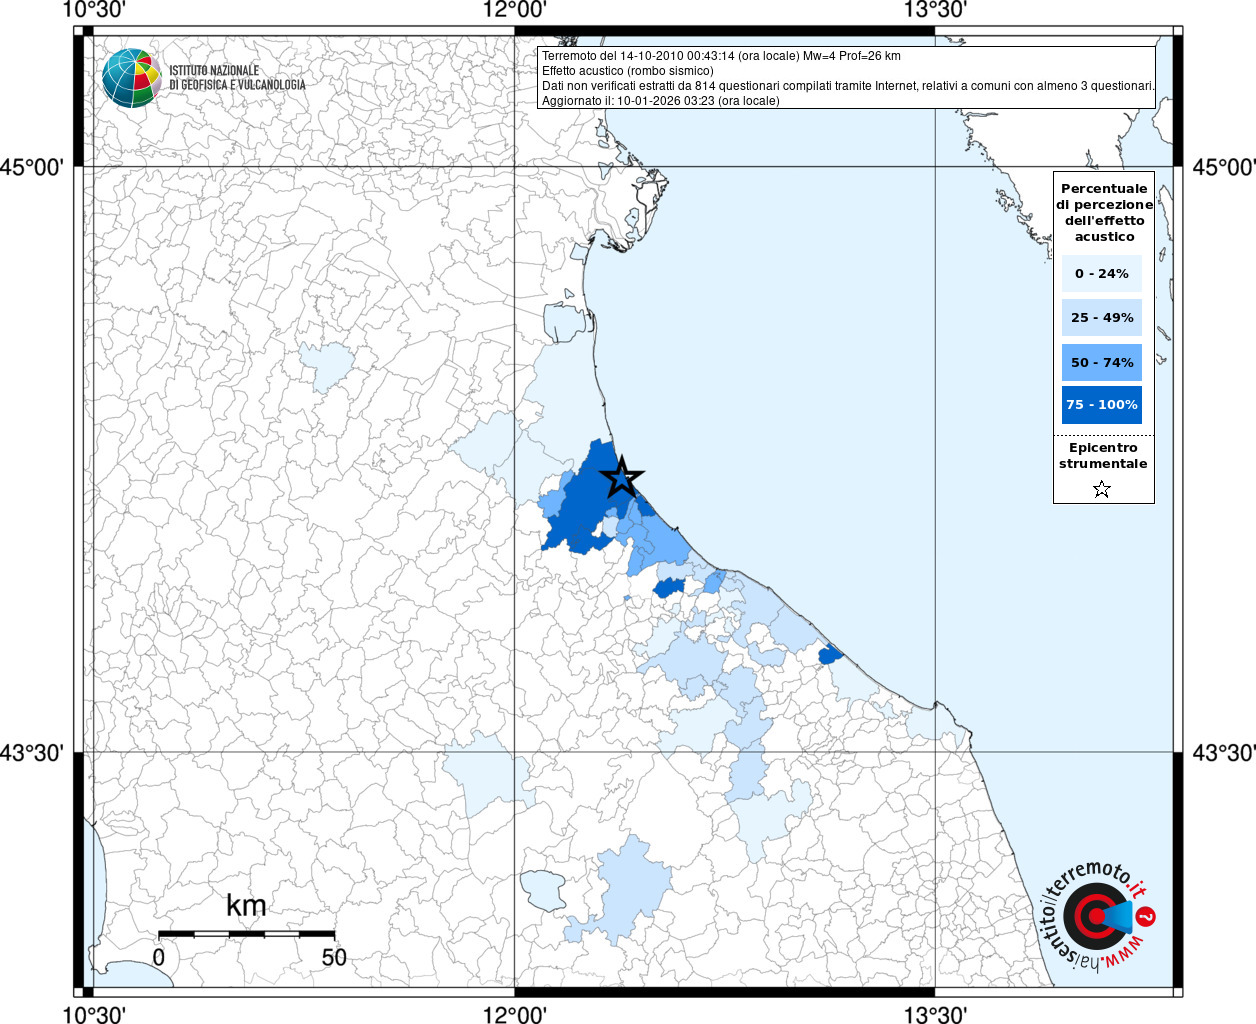Click the 'Percentuale di percezione' legend title
Screen dimensions: 1256x1024
pyautogui.click(x=1104, y=212)
